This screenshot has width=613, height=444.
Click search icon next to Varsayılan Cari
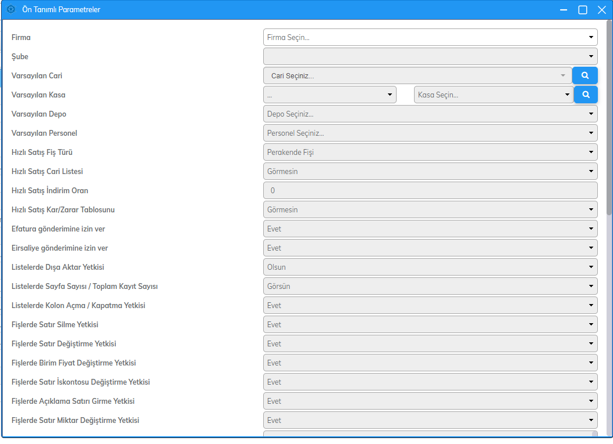tap(585, 75)
